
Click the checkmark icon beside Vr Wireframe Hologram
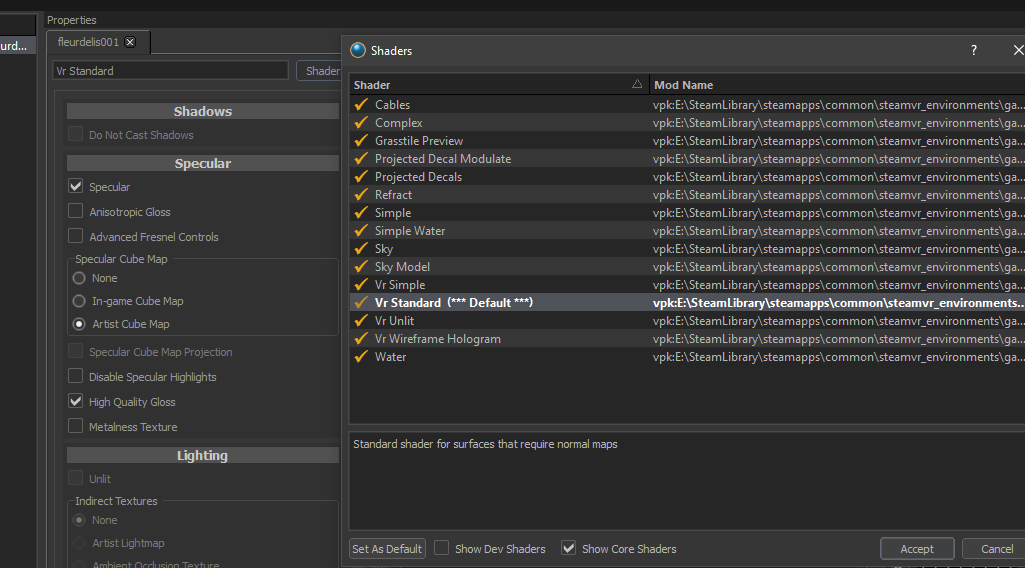coord(361,338)
